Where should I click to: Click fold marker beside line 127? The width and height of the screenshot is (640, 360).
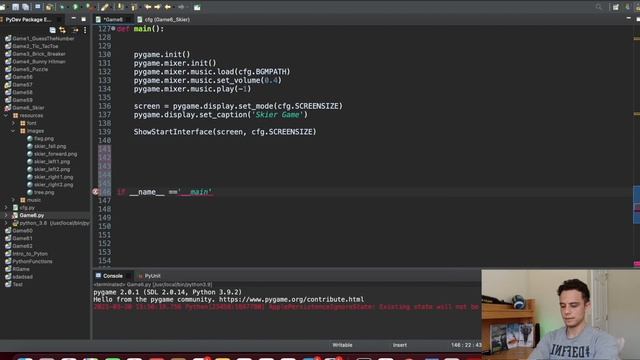point(113,29)
